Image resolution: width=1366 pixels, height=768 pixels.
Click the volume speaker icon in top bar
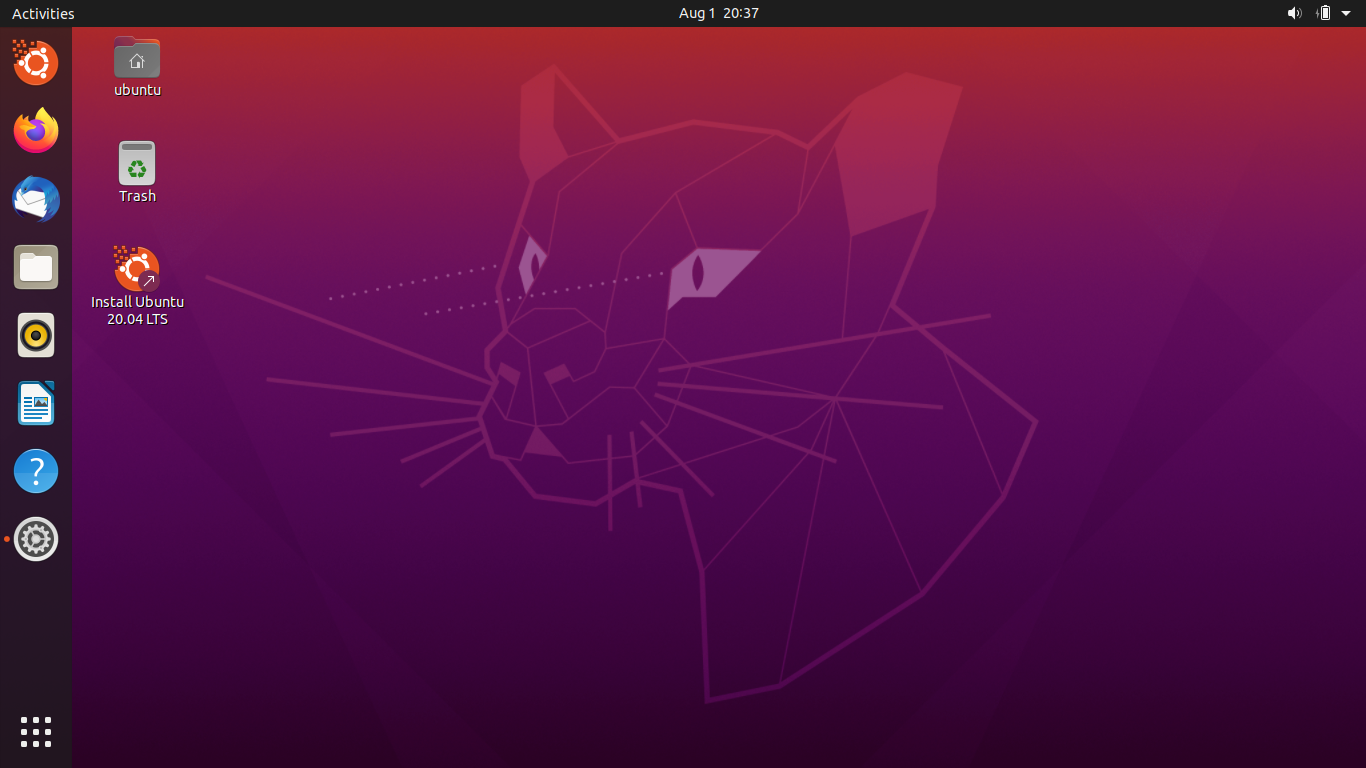(x=1294, y=13)
